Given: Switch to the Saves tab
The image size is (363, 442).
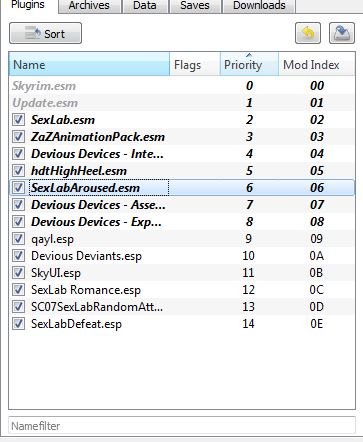Looking at the screenshot, I should tap(195, 6).
